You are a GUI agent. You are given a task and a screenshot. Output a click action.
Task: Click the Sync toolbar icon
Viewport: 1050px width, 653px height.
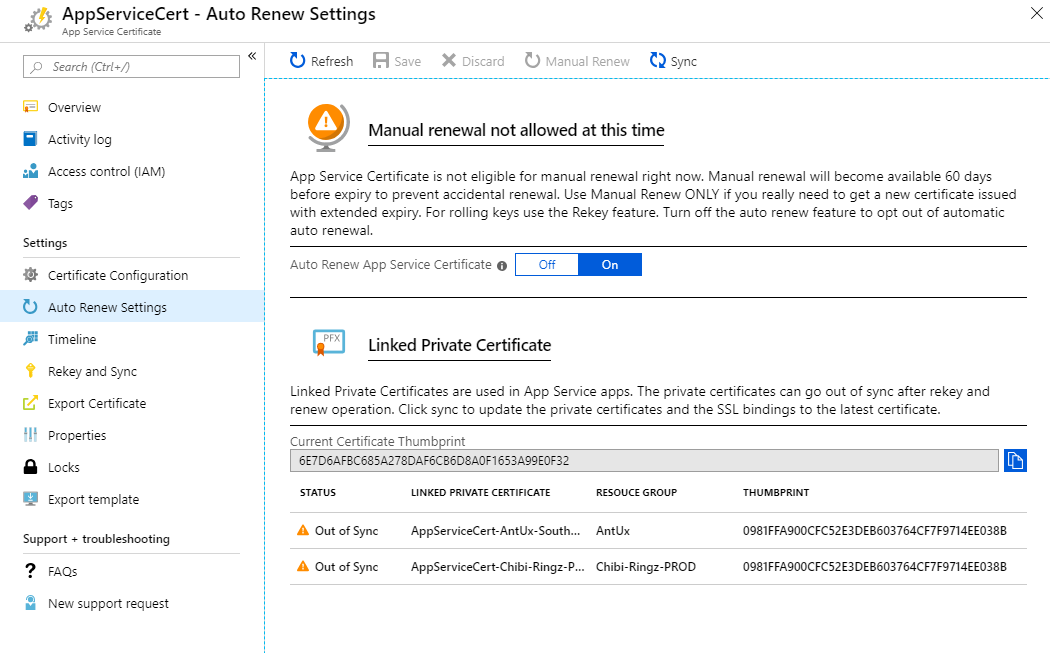tap(657, 61)
